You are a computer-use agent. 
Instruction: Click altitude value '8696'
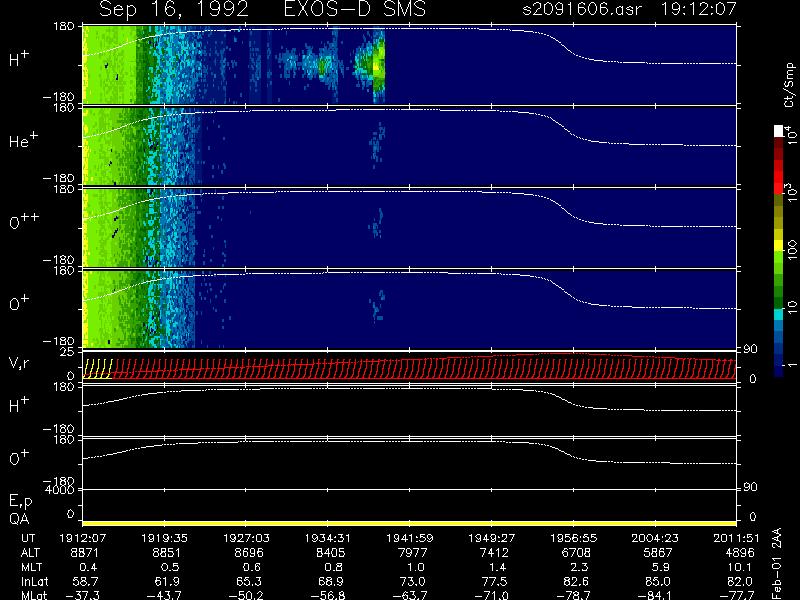coord(248,553)
